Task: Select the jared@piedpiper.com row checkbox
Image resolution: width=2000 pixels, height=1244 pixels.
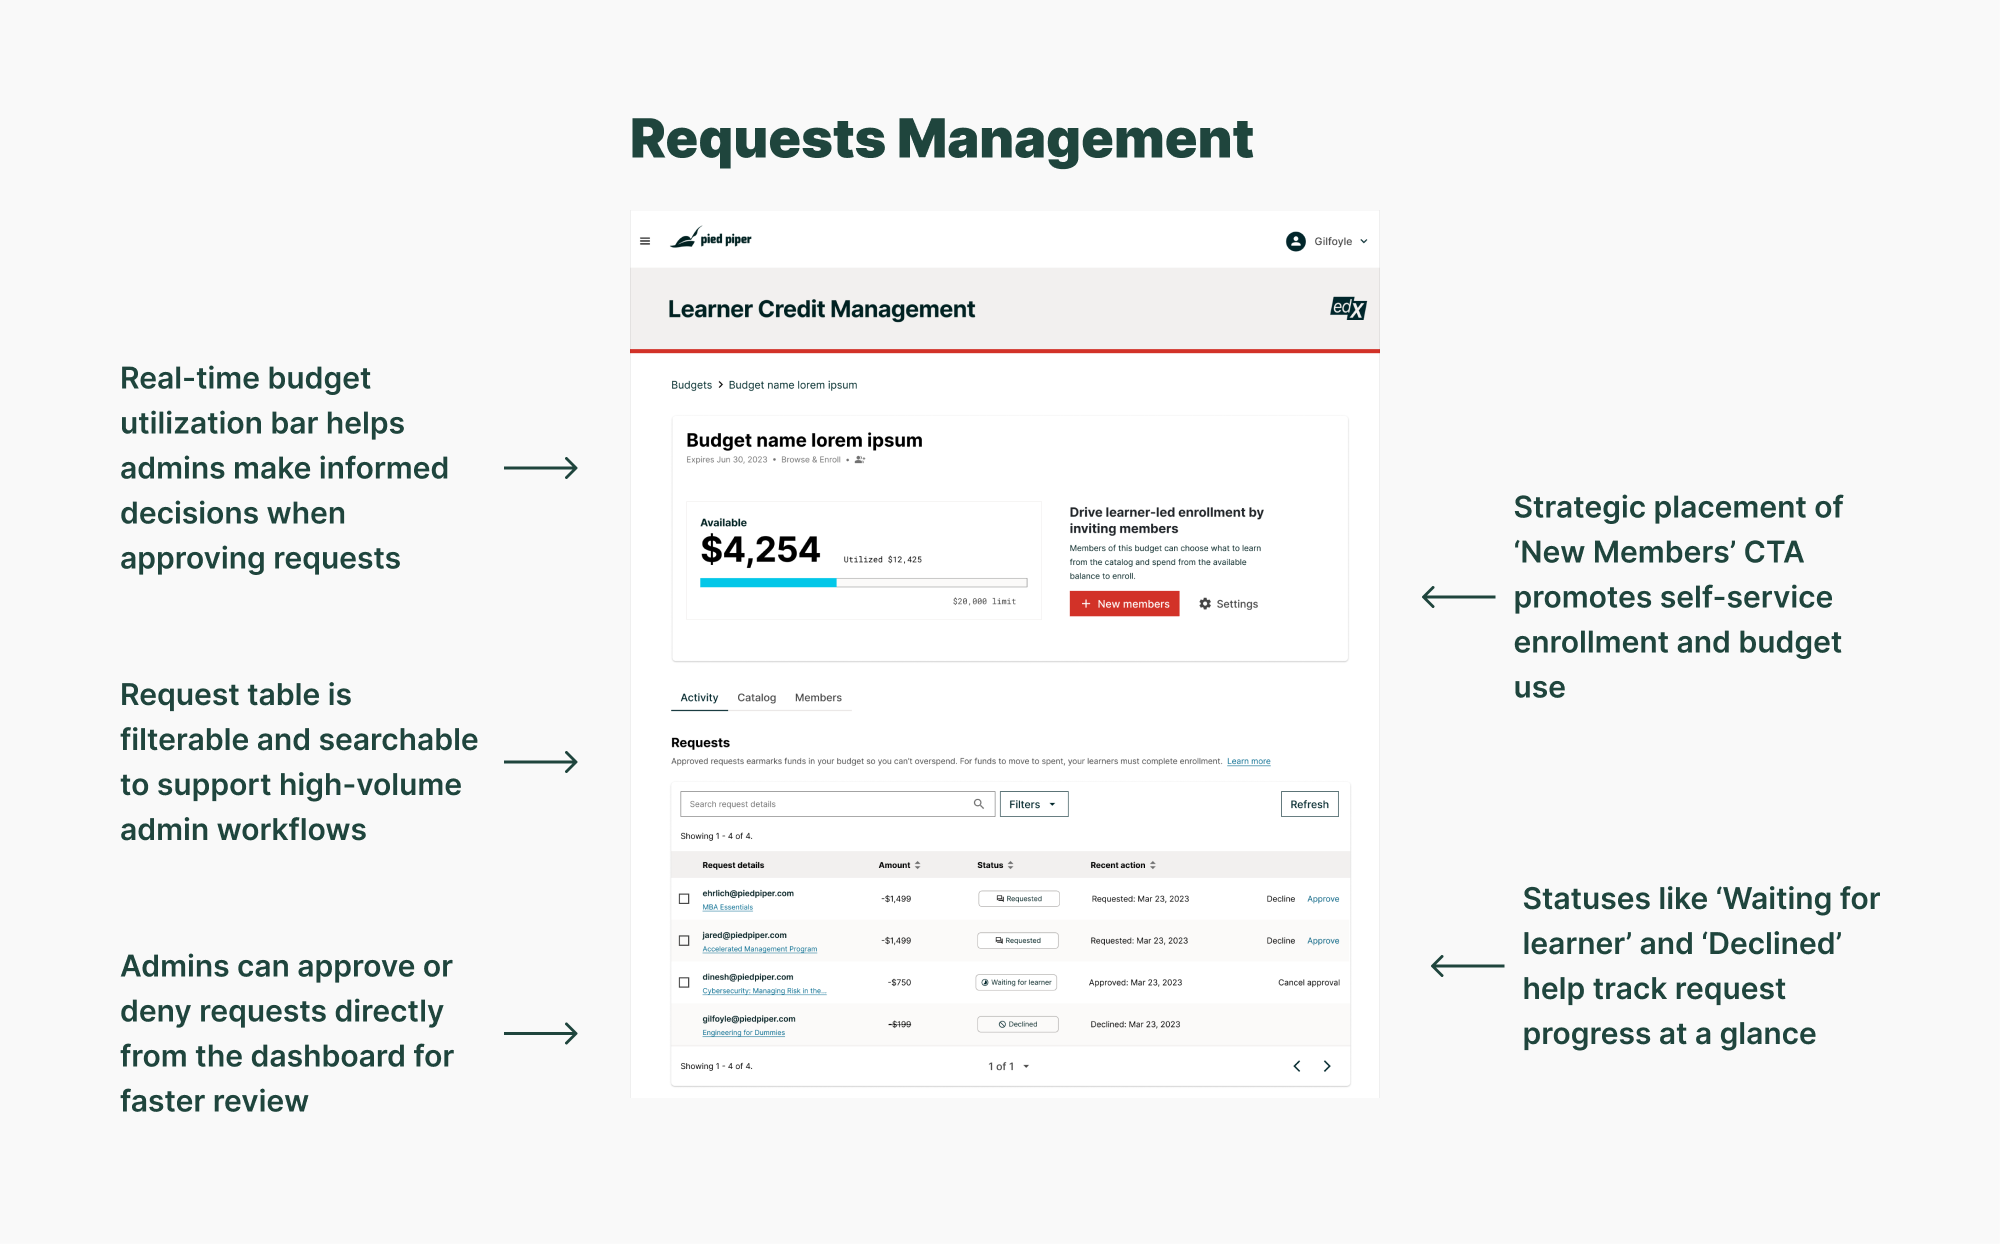Action: [684, 941]
